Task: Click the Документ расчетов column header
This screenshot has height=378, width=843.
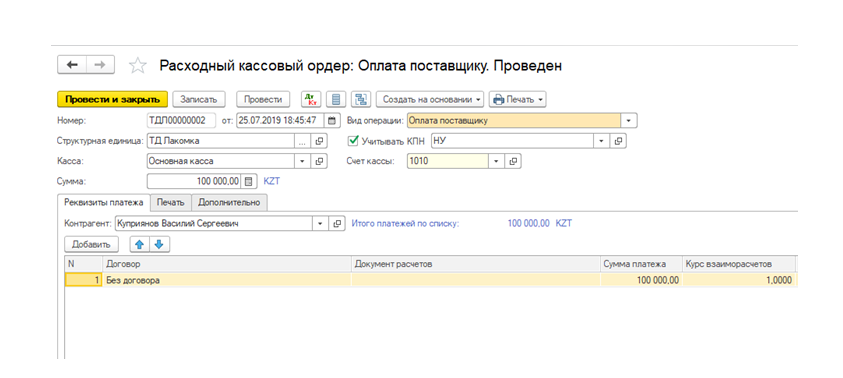Action: point(476,264)
